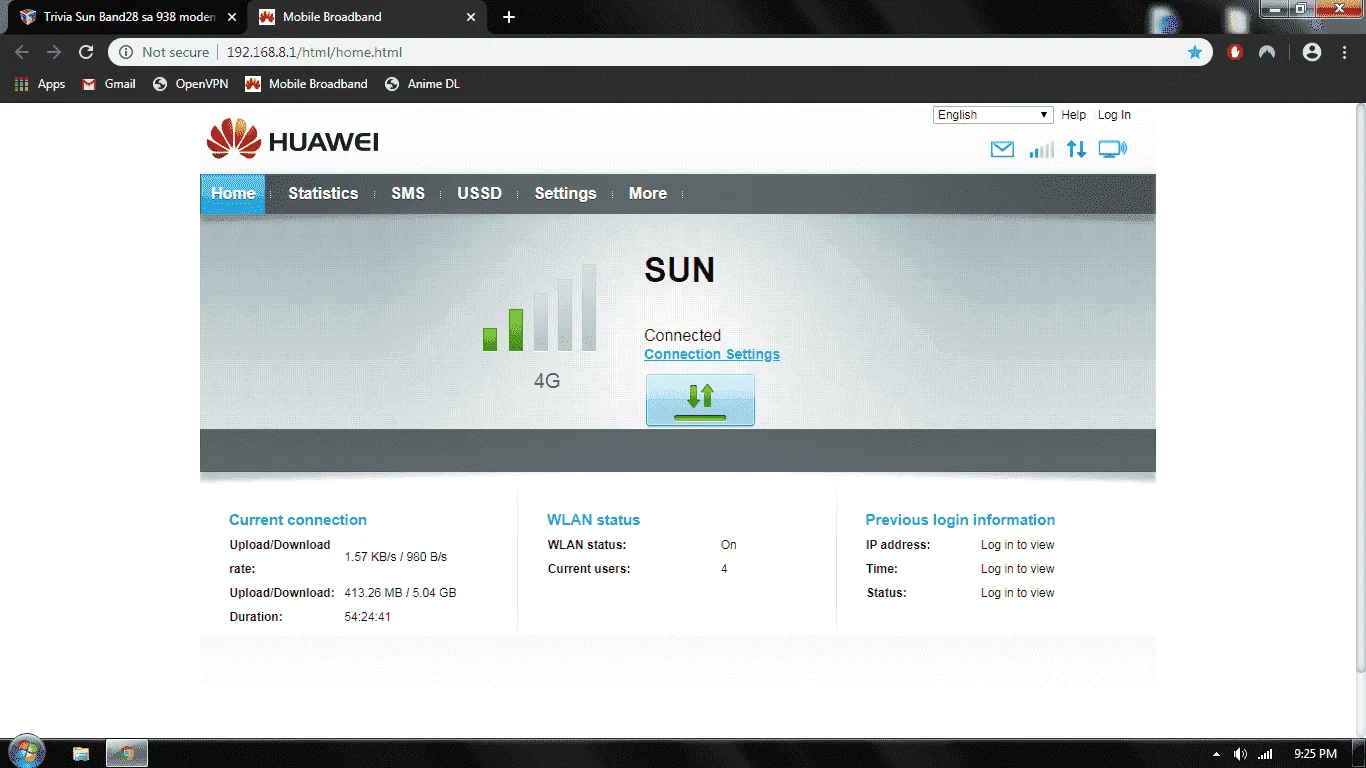
Task: Open the Gmail bookmark
Action: coord(108,84)
